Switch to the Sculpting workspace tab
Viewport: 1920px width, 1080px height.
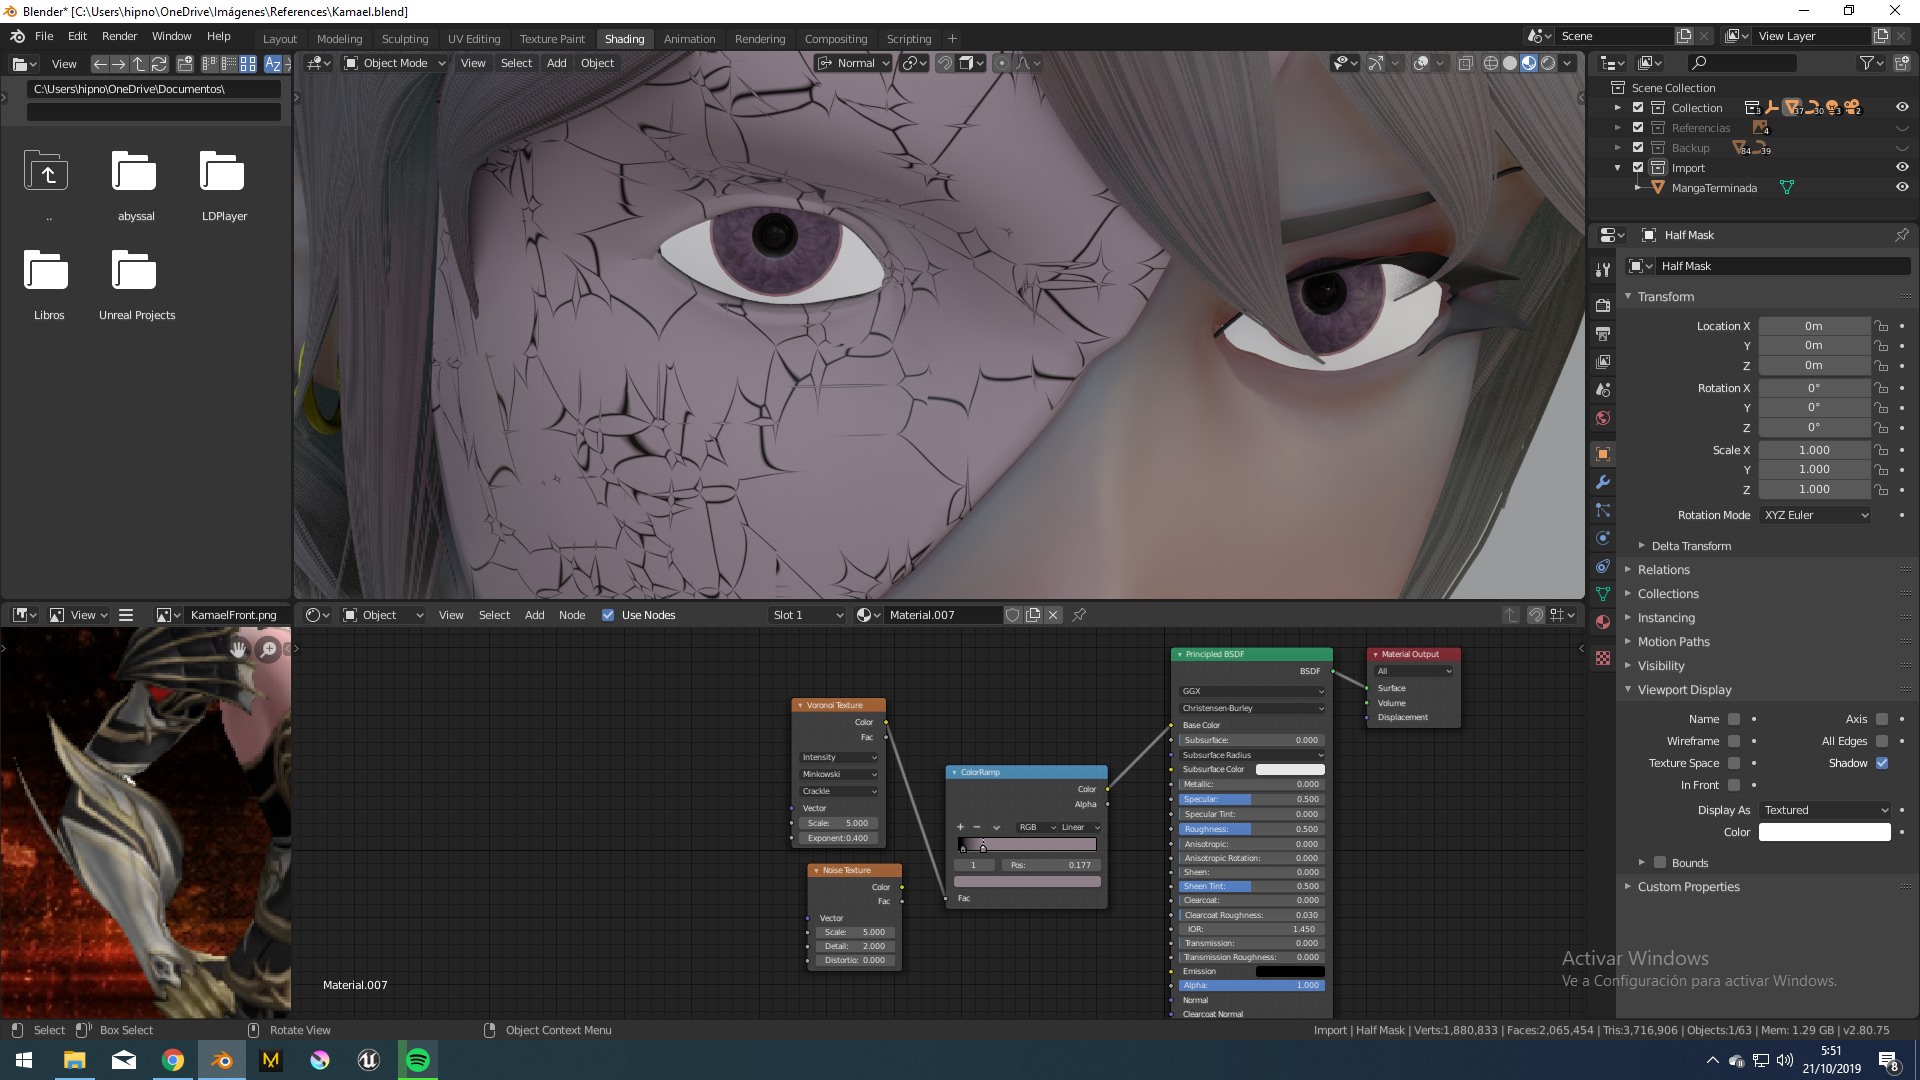[404, 39]
